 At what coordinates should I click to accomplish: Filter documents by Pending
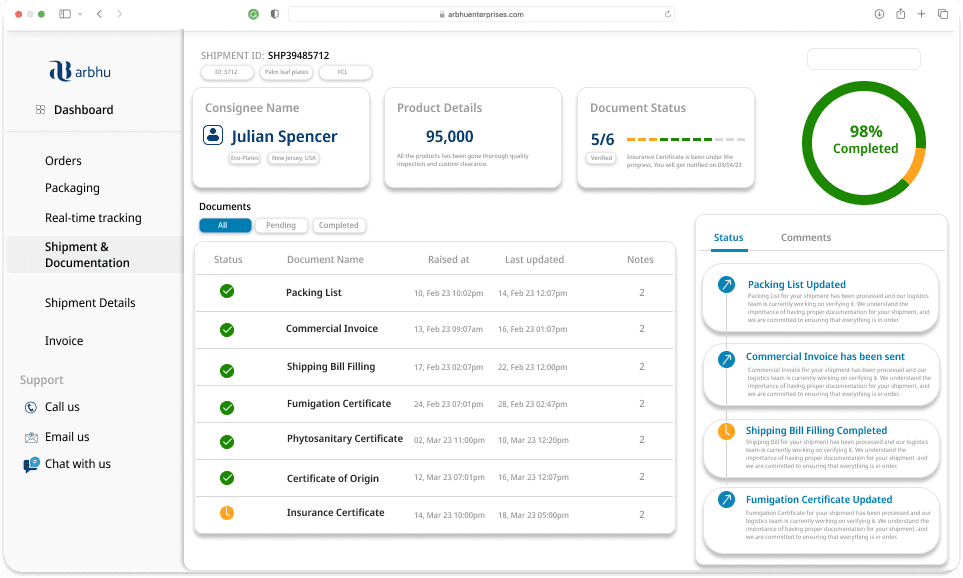pos(280,226)
